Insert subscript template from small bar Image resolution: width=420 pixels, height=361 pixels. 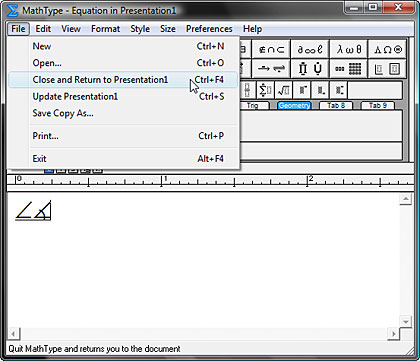click(x=321, y=90)
